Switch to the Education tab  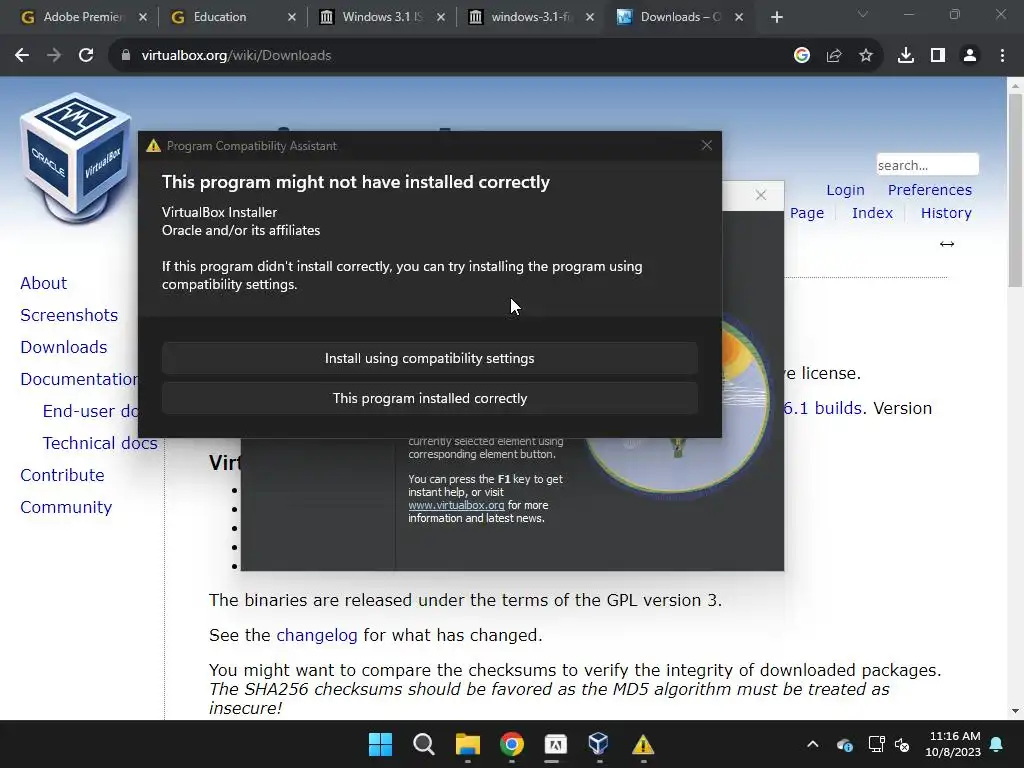coord(222,17)
